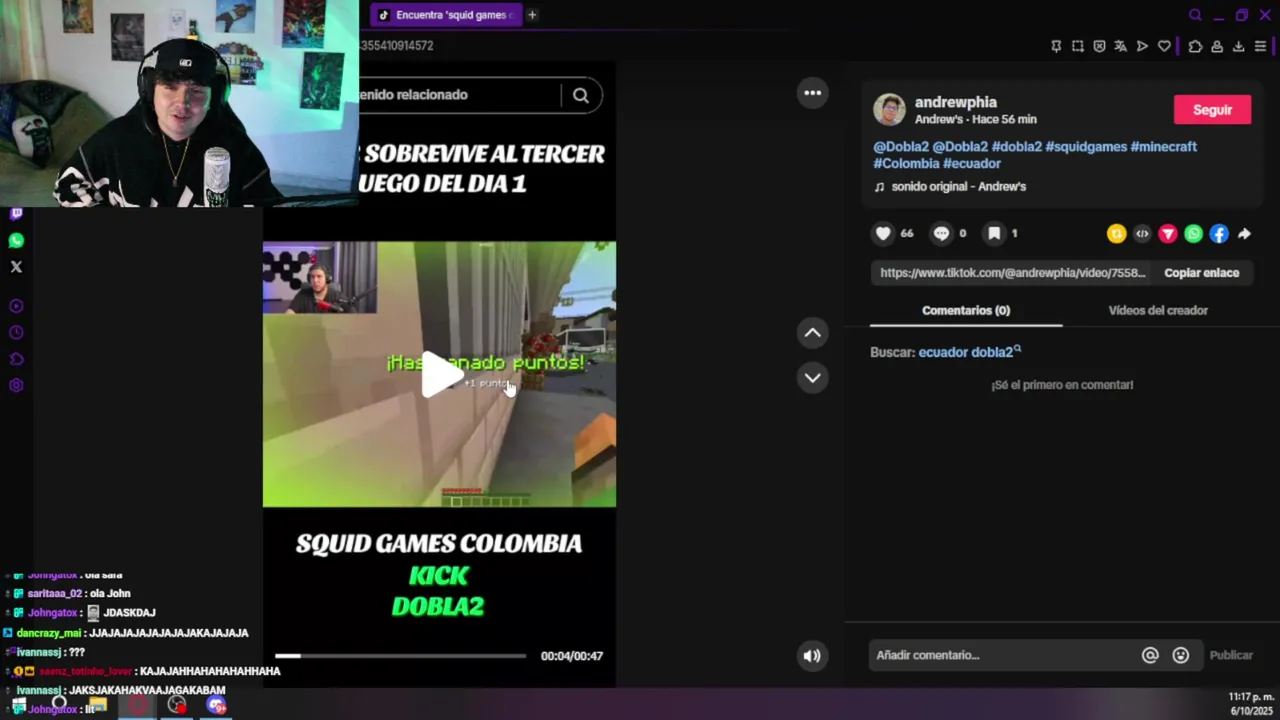
Task: Click the #Colombia hashtag
Action: pyautogui.click(x=906, y=163)
